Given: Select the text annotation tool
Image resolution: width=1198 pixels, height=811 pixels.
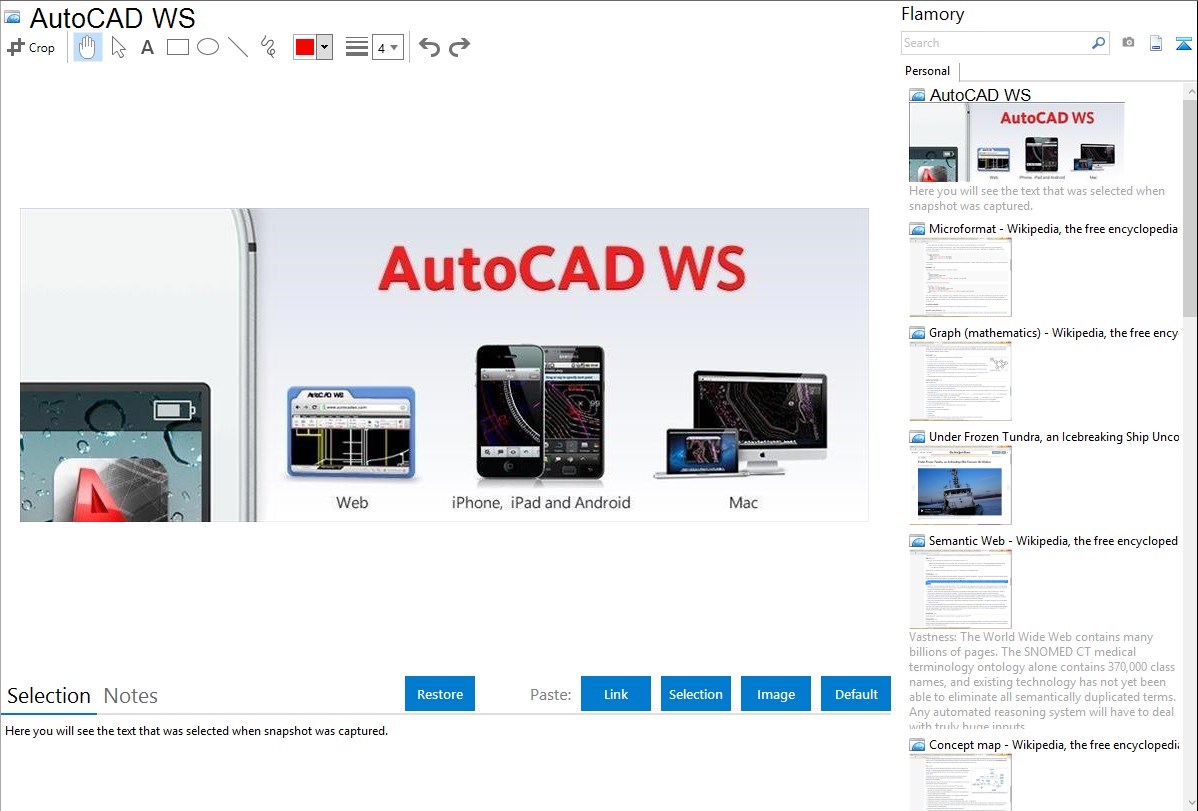Looking at the screenshot, I should click(x=147, y=47).
